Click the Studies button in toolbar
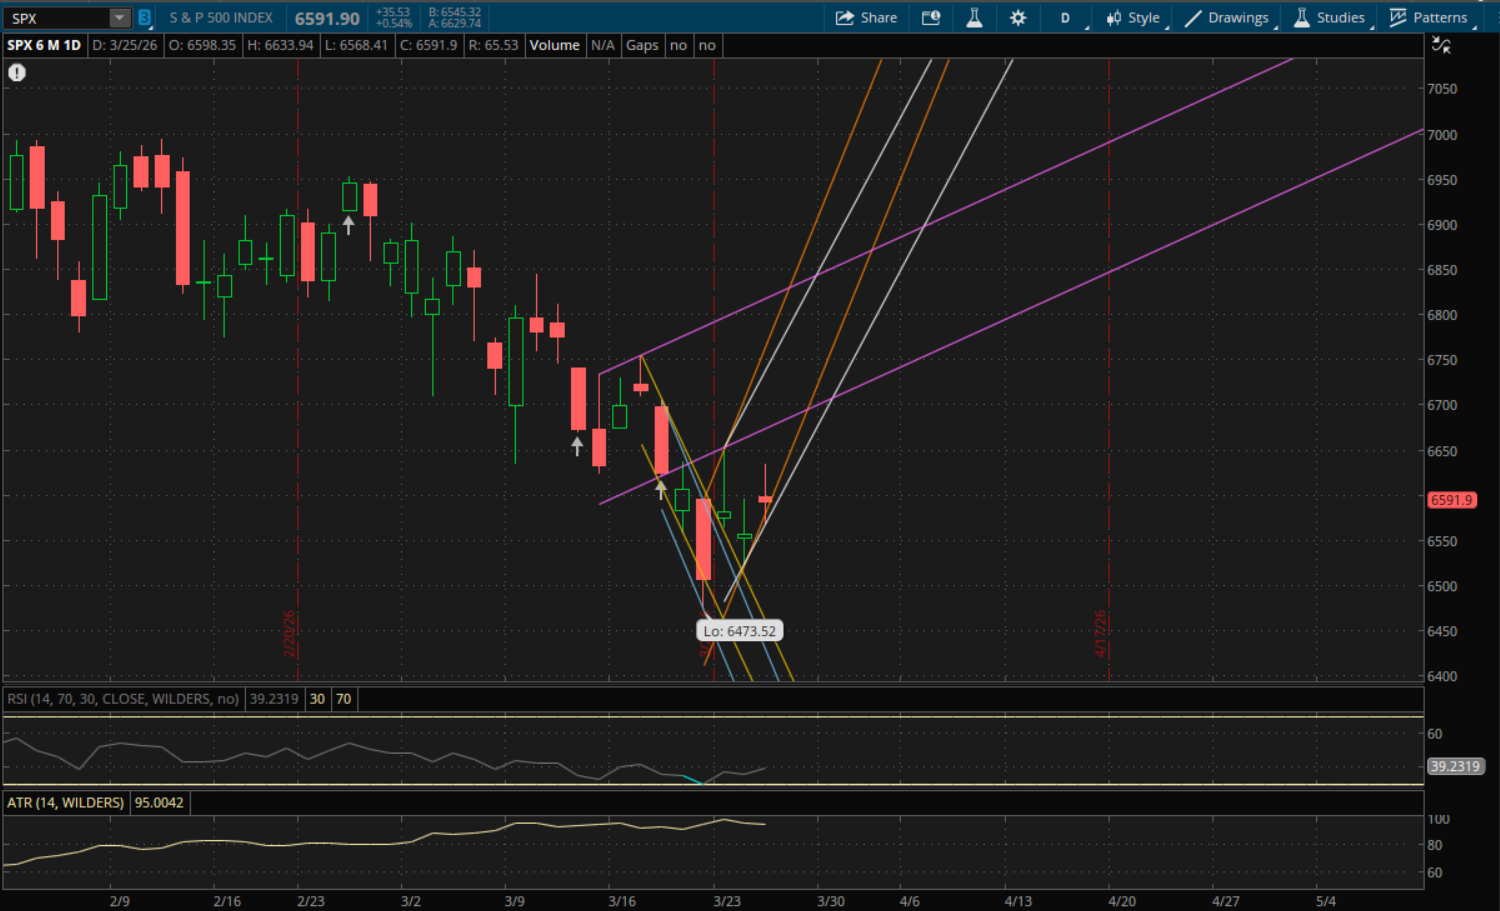 1329,18
